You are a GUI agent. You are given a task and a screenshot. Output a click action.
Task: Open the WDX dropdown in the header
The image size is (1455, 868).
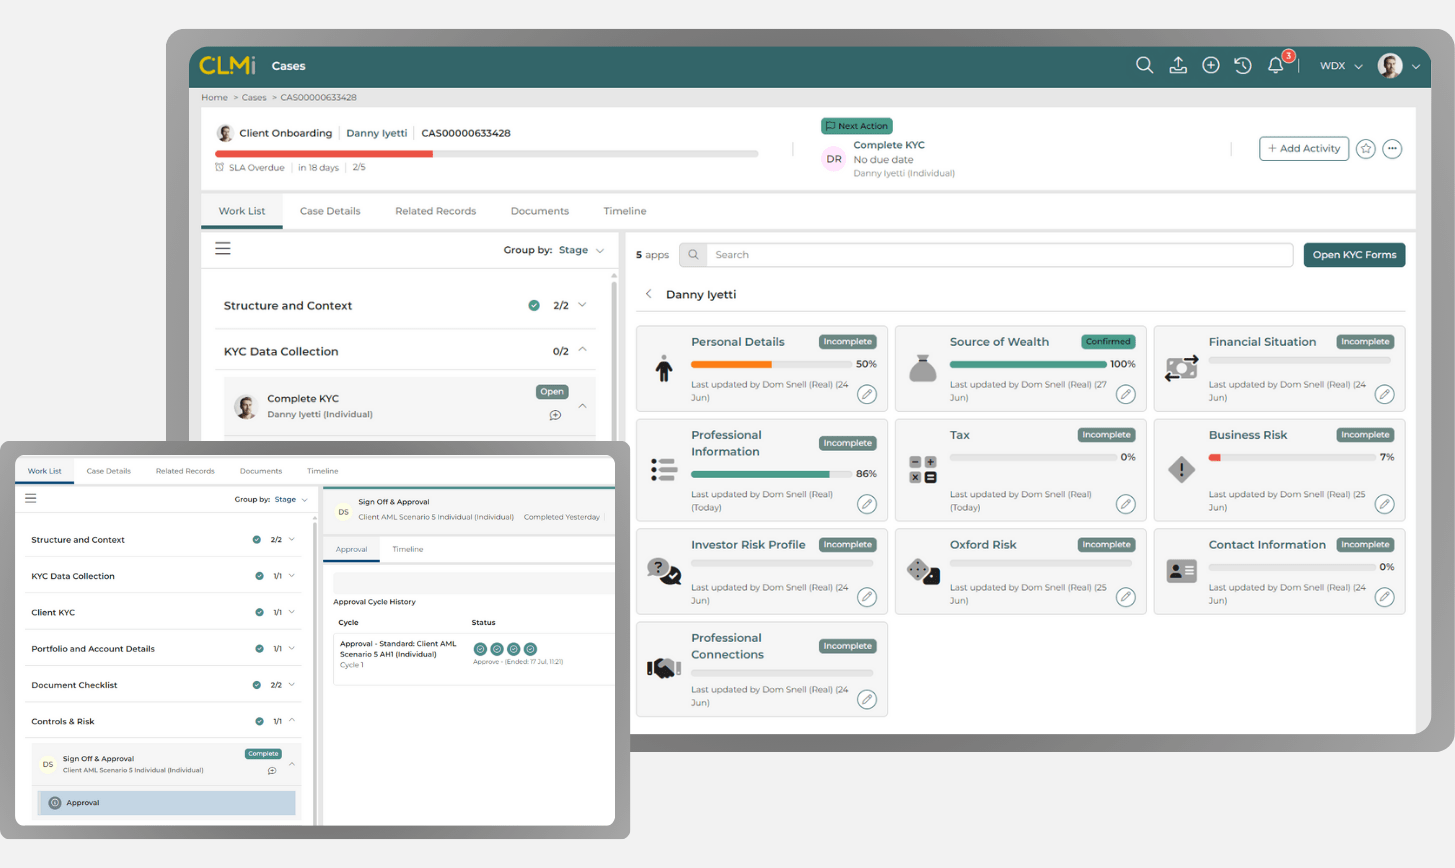[x=1340, y=64]
